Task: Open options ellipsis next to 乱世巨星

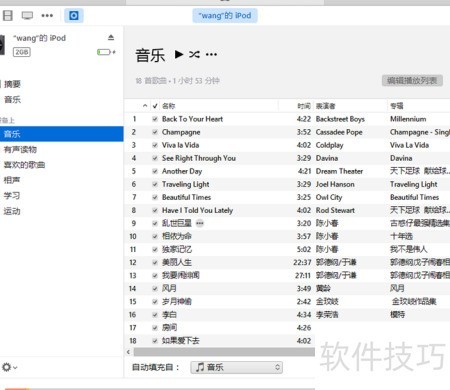Action: (x=200, y=223)
